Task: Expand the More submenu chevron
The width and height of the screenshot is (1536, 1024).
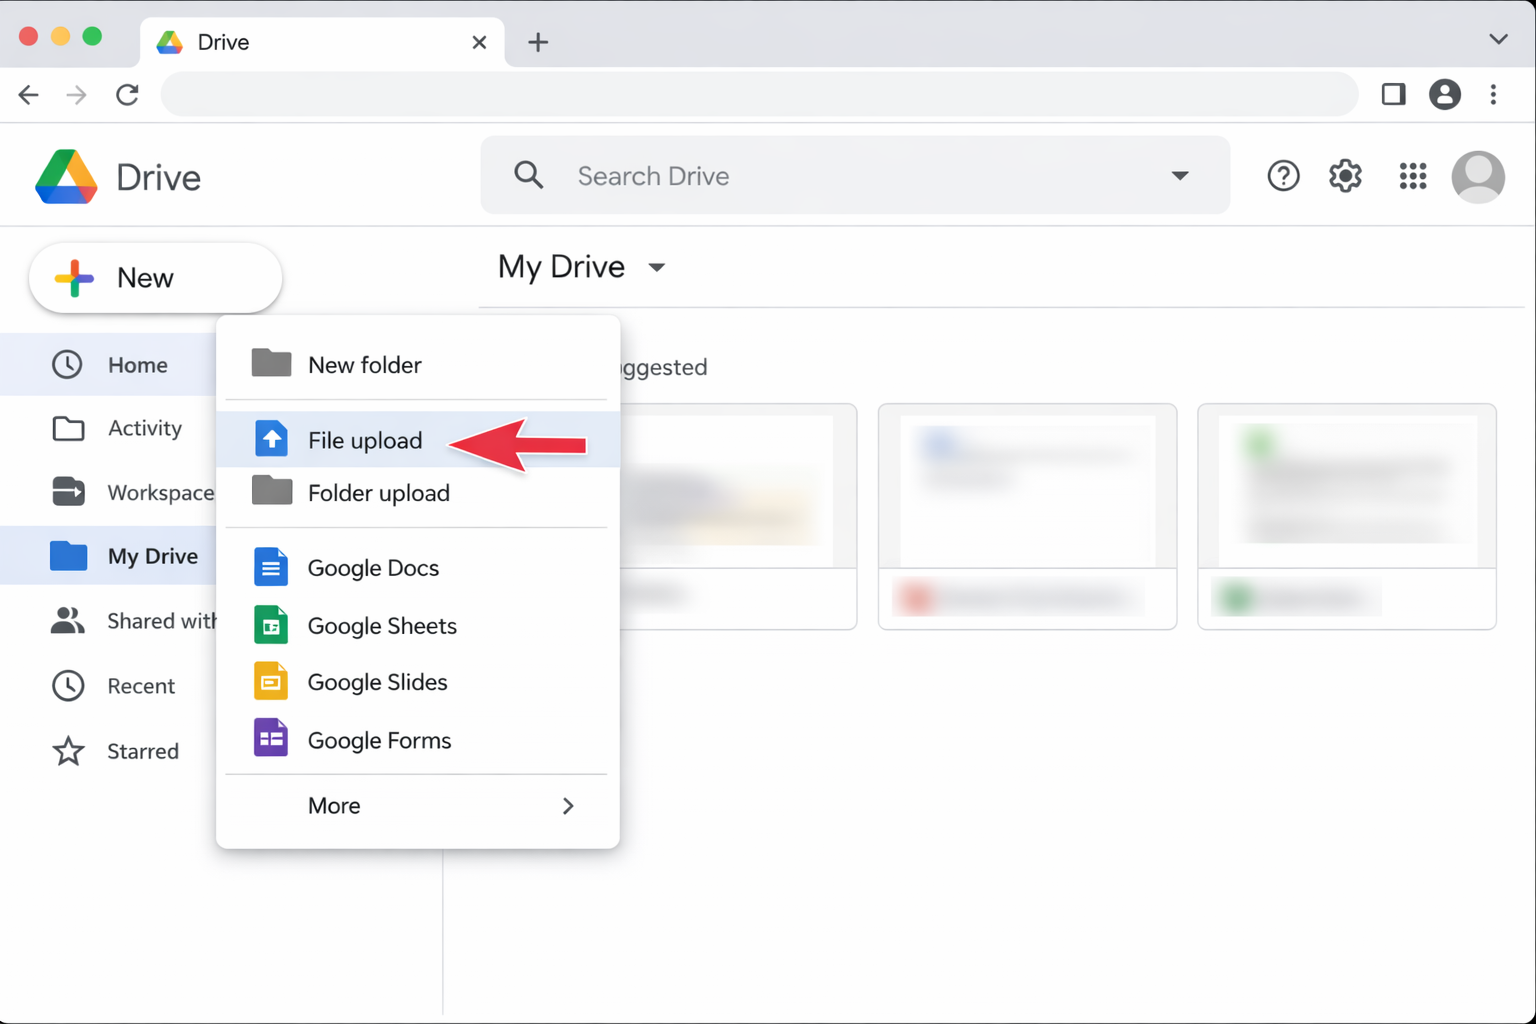Action: pos(568,806)
